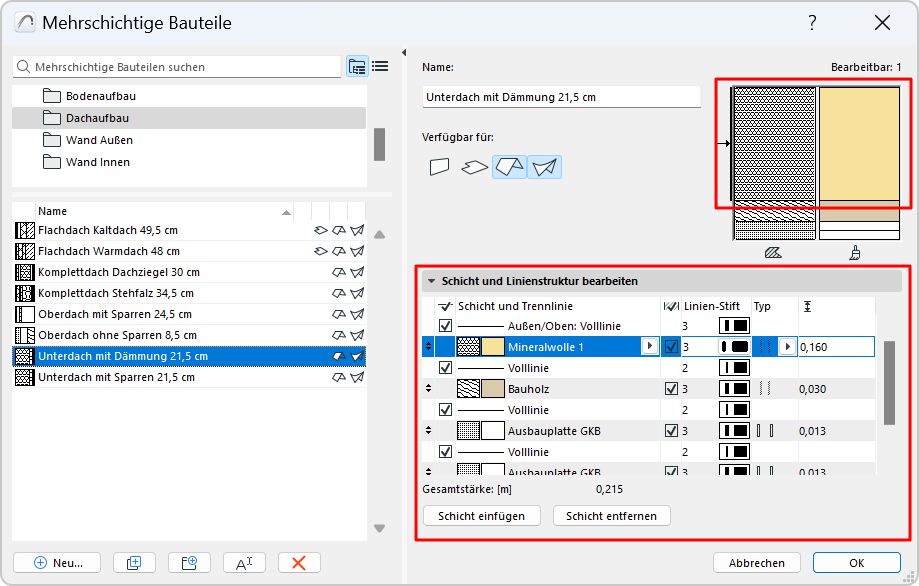Open help with question mark icon
Viewport: 919px width, 586px height.
pyautogui.click(x=812, y=23)
